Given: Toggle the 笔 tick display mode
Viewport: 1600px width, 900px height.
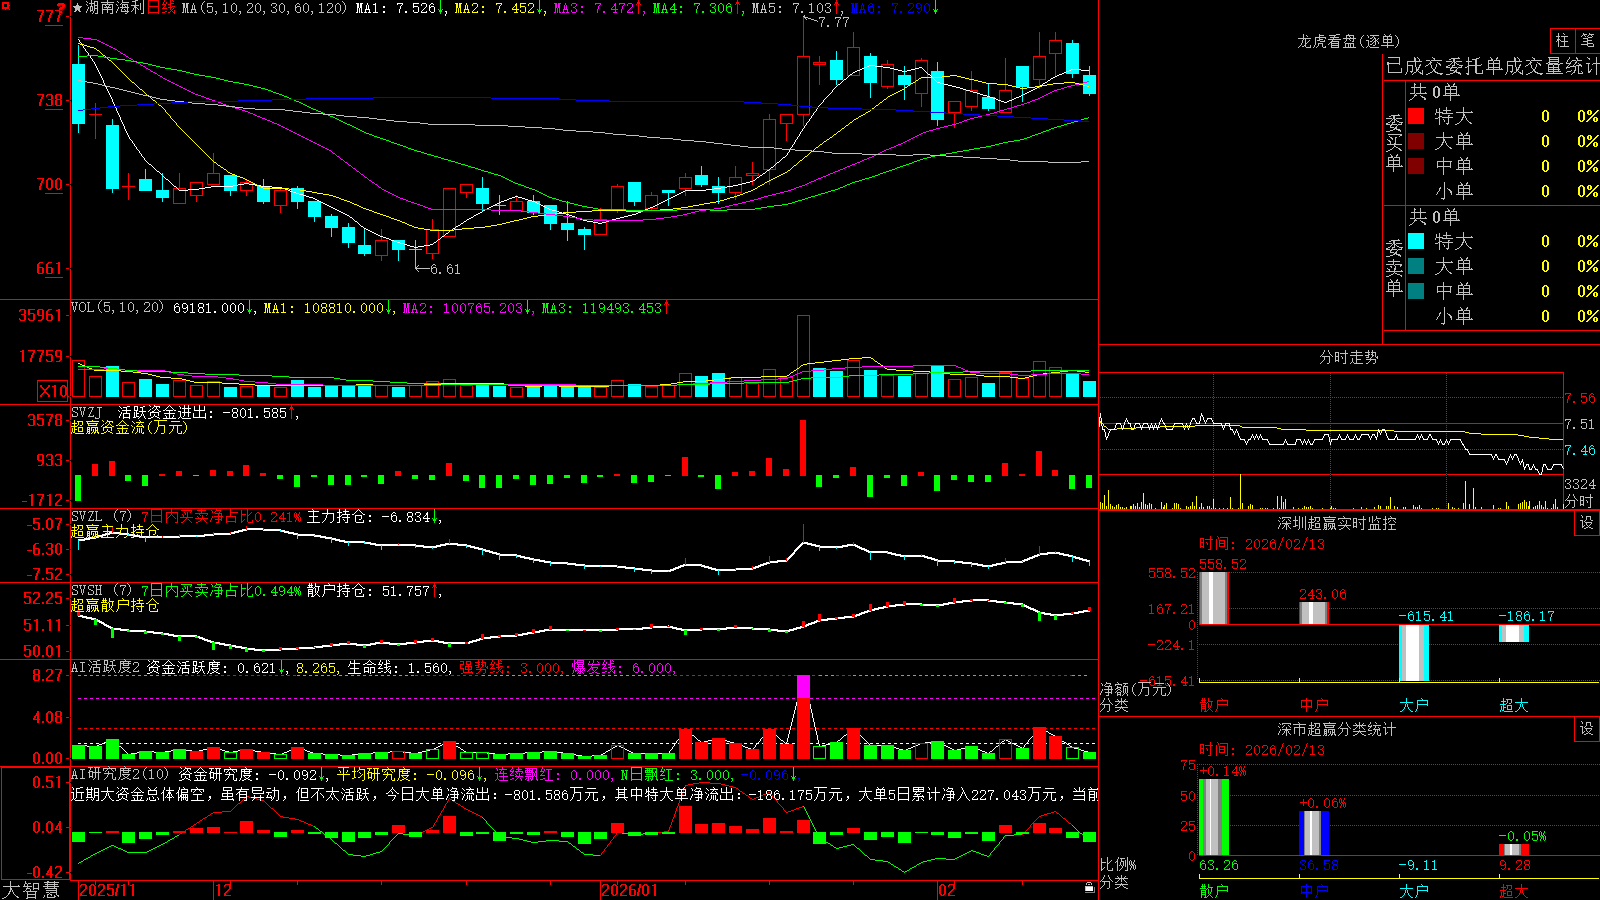Looking at the screenshot, I should tap(1588, 40).
